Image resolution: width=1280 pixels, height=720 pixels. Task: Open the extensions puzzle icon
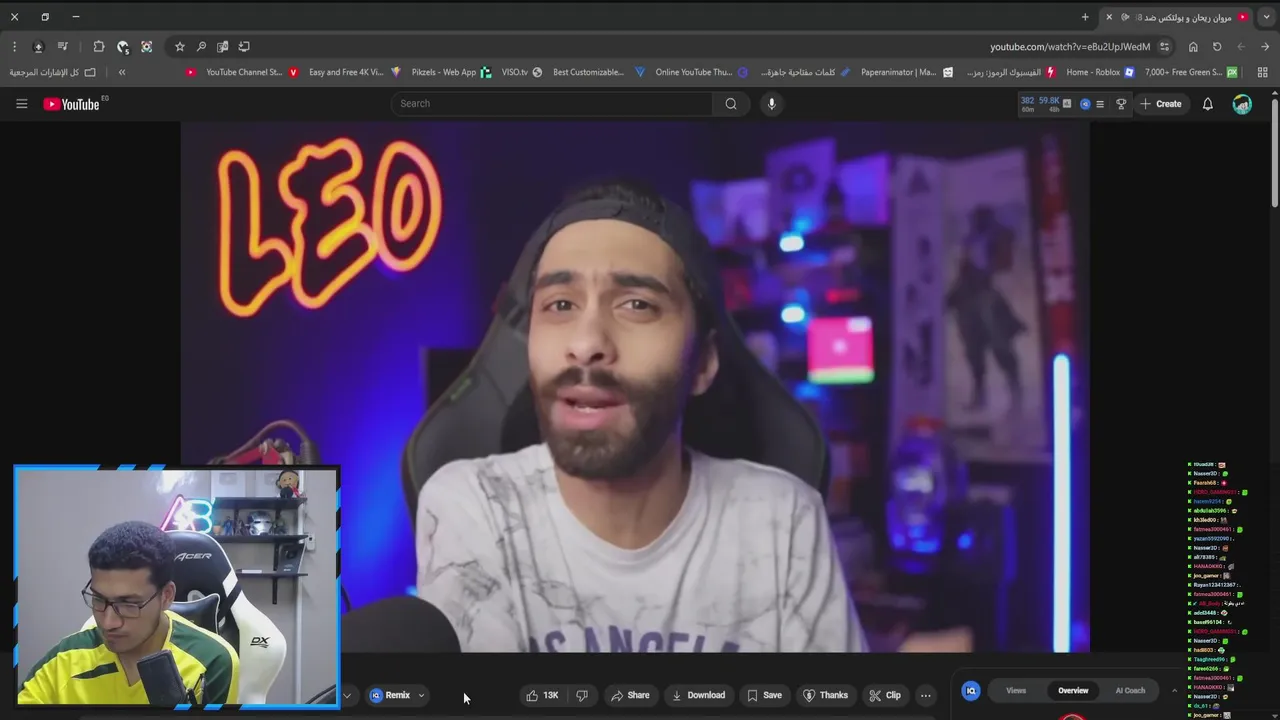[98, 47]
